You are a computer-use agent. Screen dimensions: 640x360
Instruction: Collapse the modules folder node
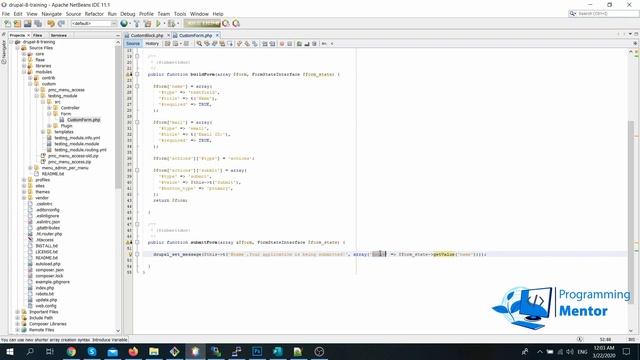pyautogui.click(x=24, y=72)
